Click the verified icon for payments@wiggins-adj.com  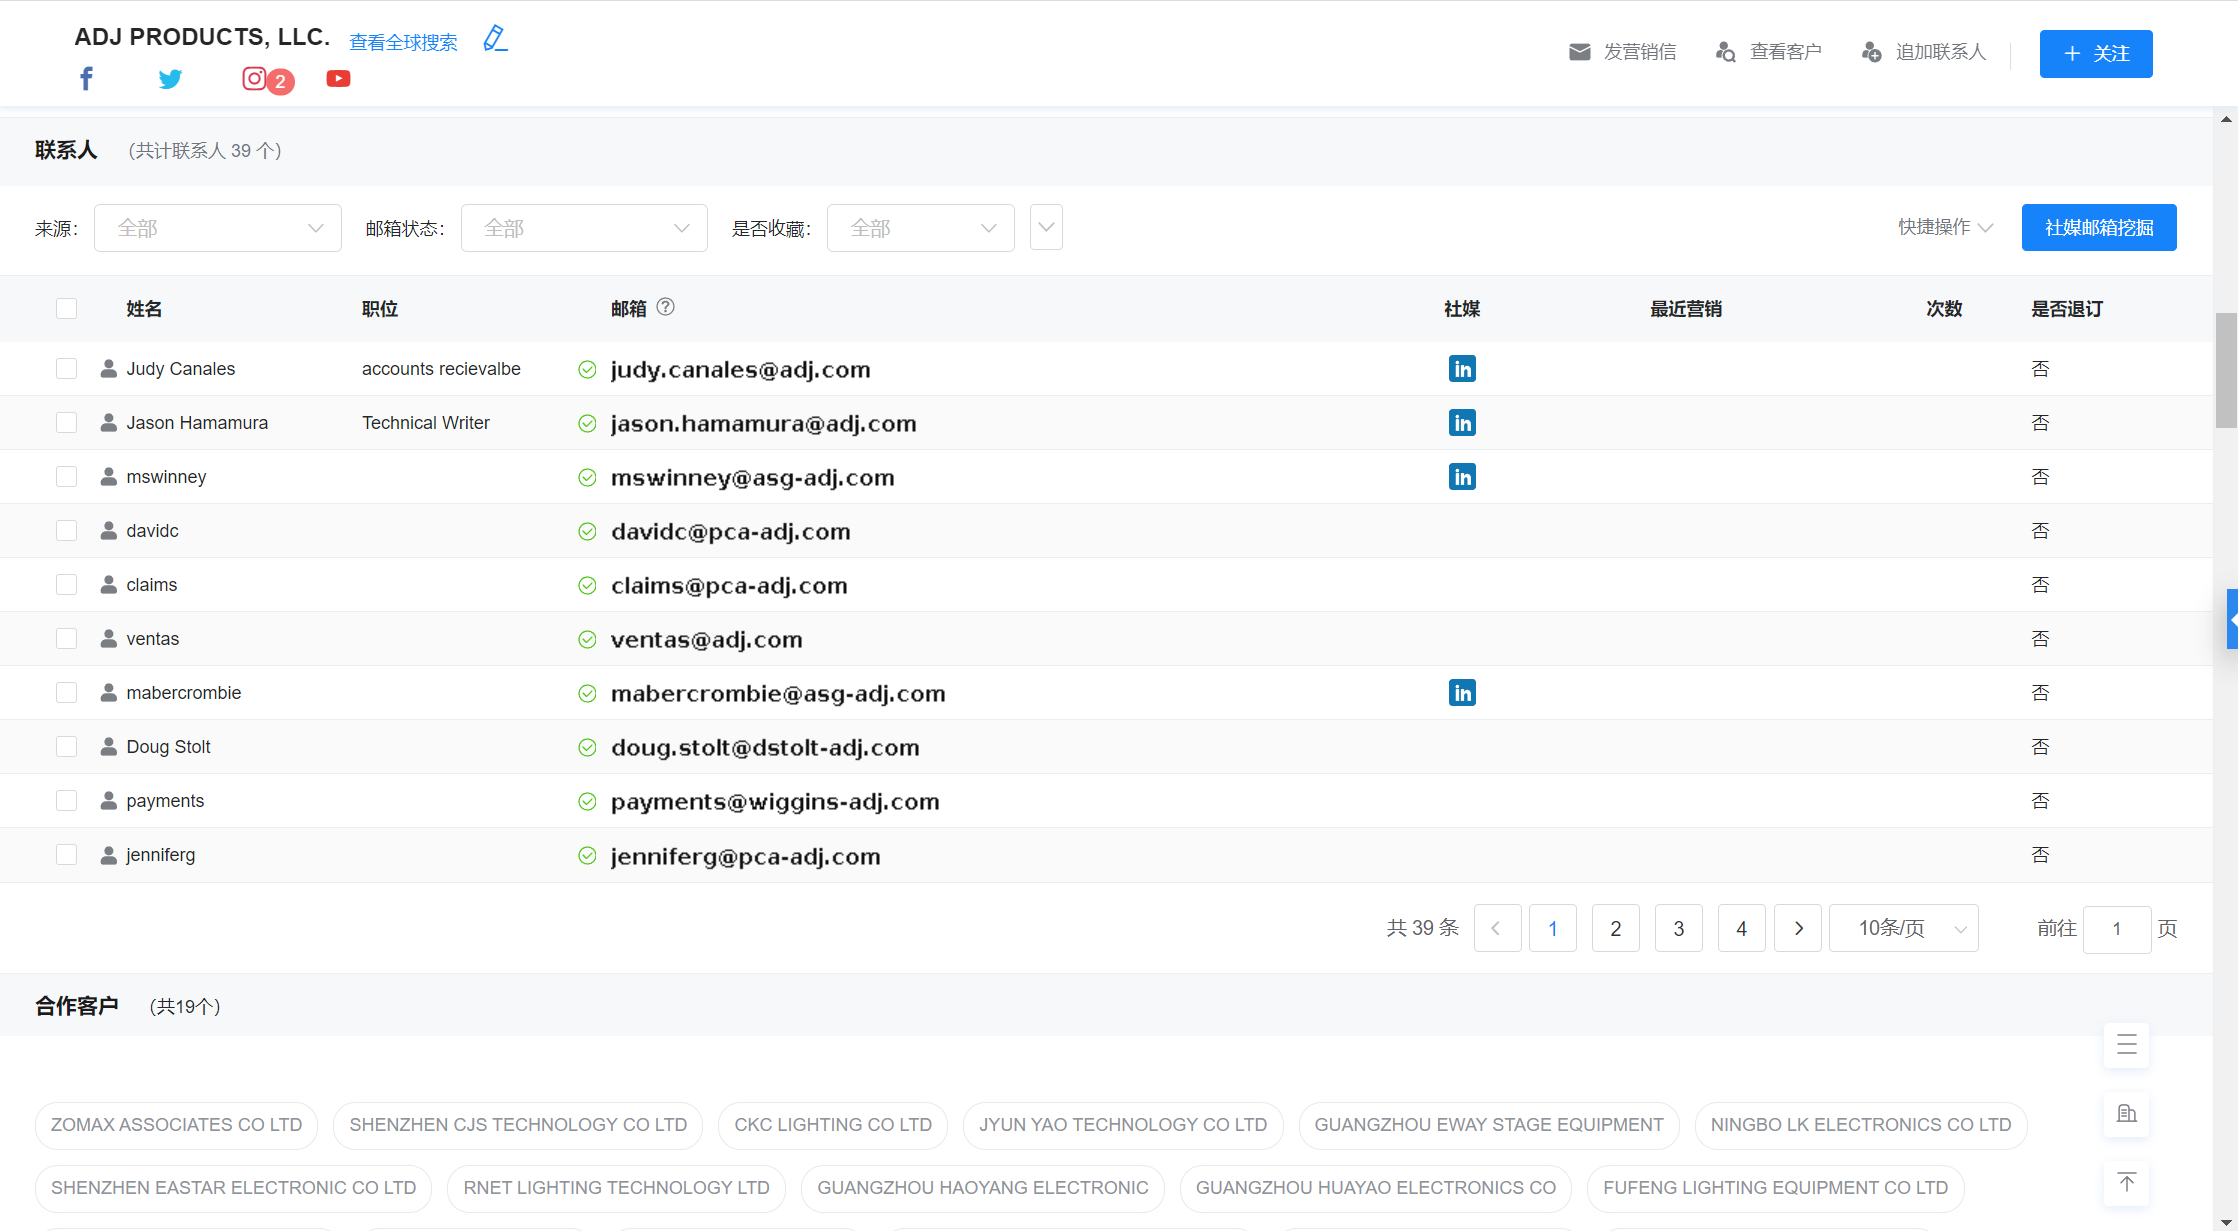[587, 801]
